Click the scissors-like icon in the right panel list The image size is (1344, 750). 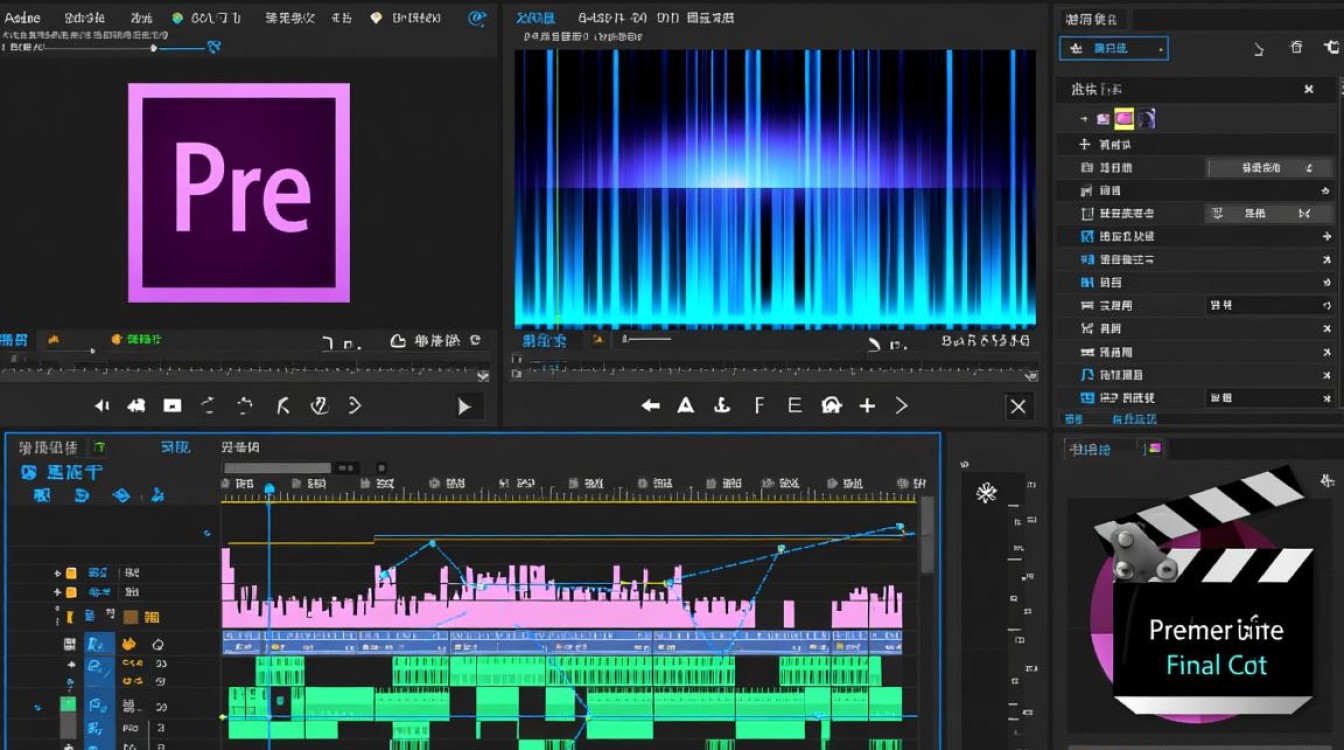coord(1088,328)
